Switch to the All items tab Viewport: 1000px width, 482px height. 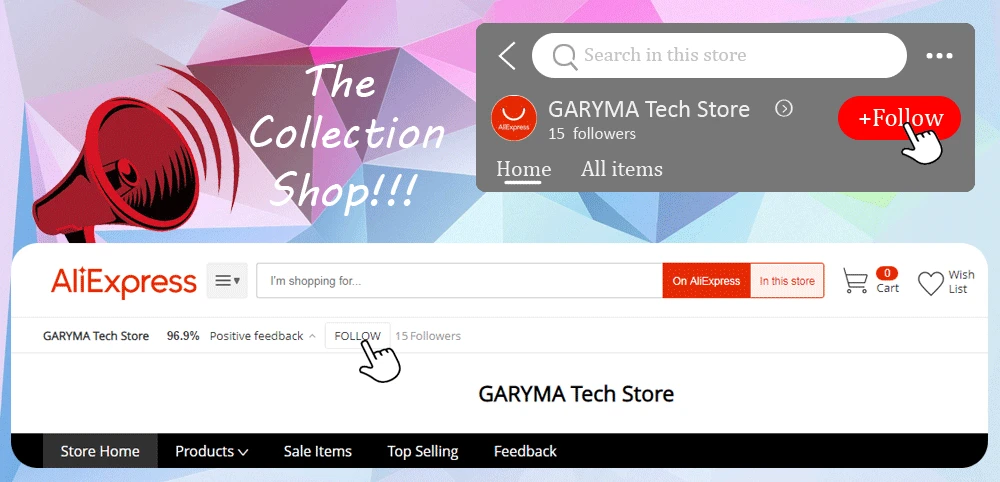click(621, 169)
